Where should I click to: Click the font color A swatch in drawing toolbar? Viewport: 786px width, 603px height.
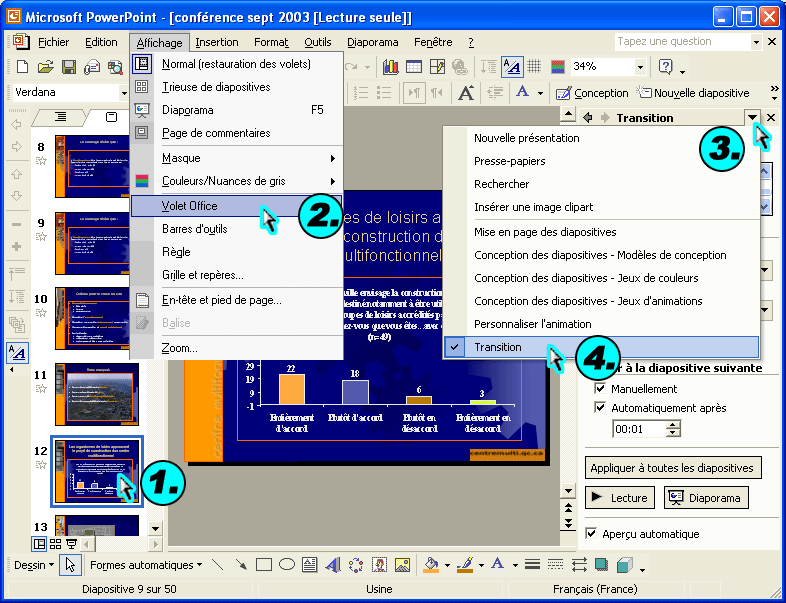pos(498,565)
